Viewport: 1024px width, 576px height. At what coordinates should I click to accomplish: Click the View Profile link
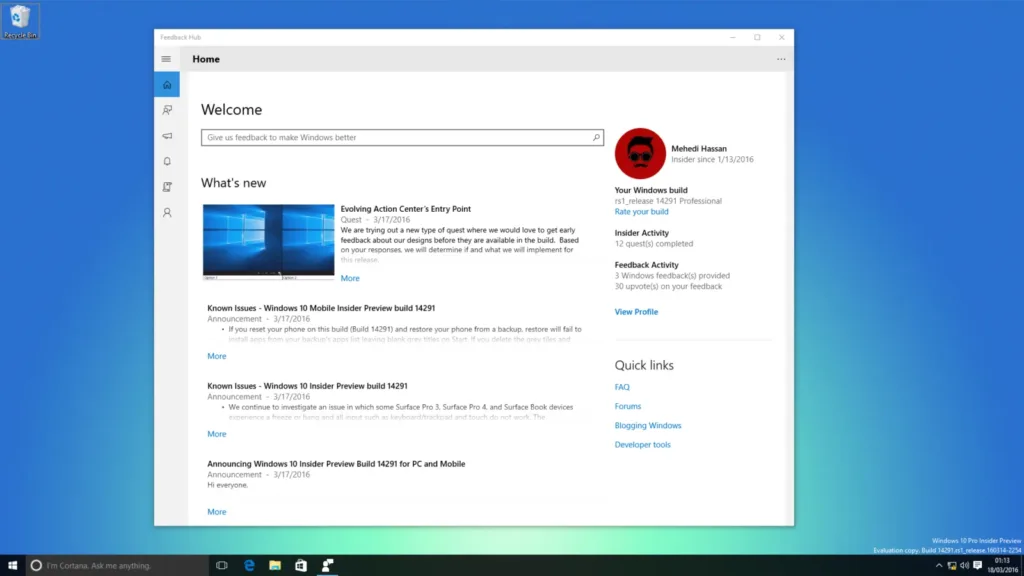[x=636, y=312]
